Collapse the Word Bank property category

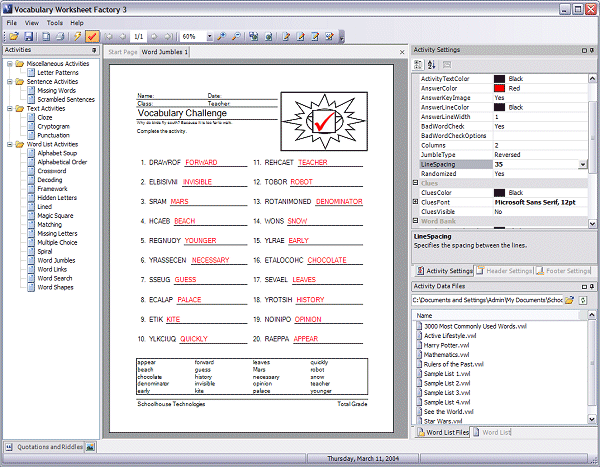pos(415,221)
